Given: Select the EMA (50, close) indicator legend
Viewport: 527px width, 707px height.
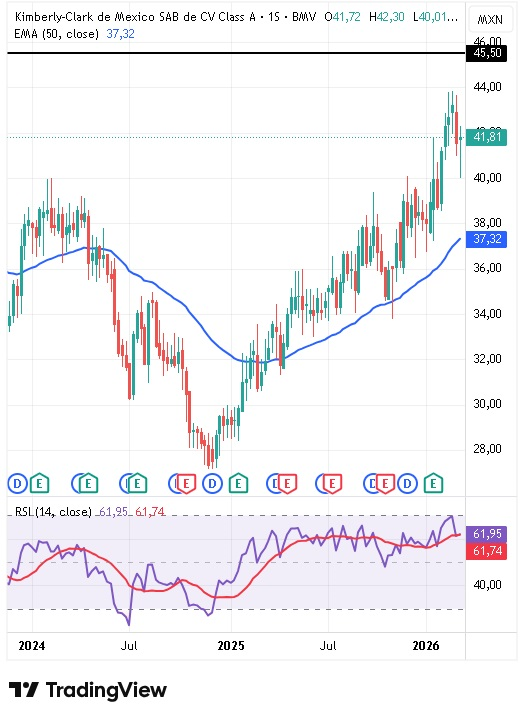Looking at the screenshot, I should pyautogui.click(x=56, y=34).
